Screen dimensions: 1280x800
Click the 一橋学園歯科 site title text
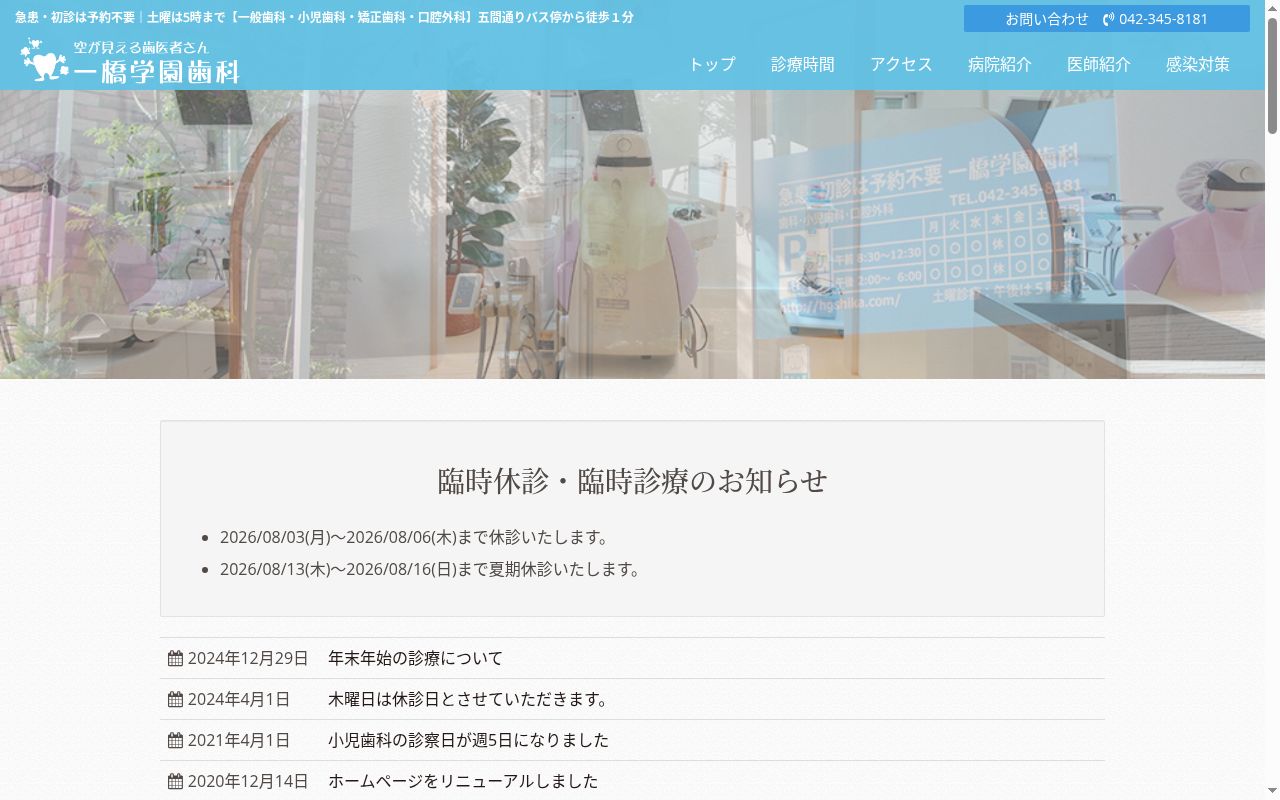click(x=157, y=72)
